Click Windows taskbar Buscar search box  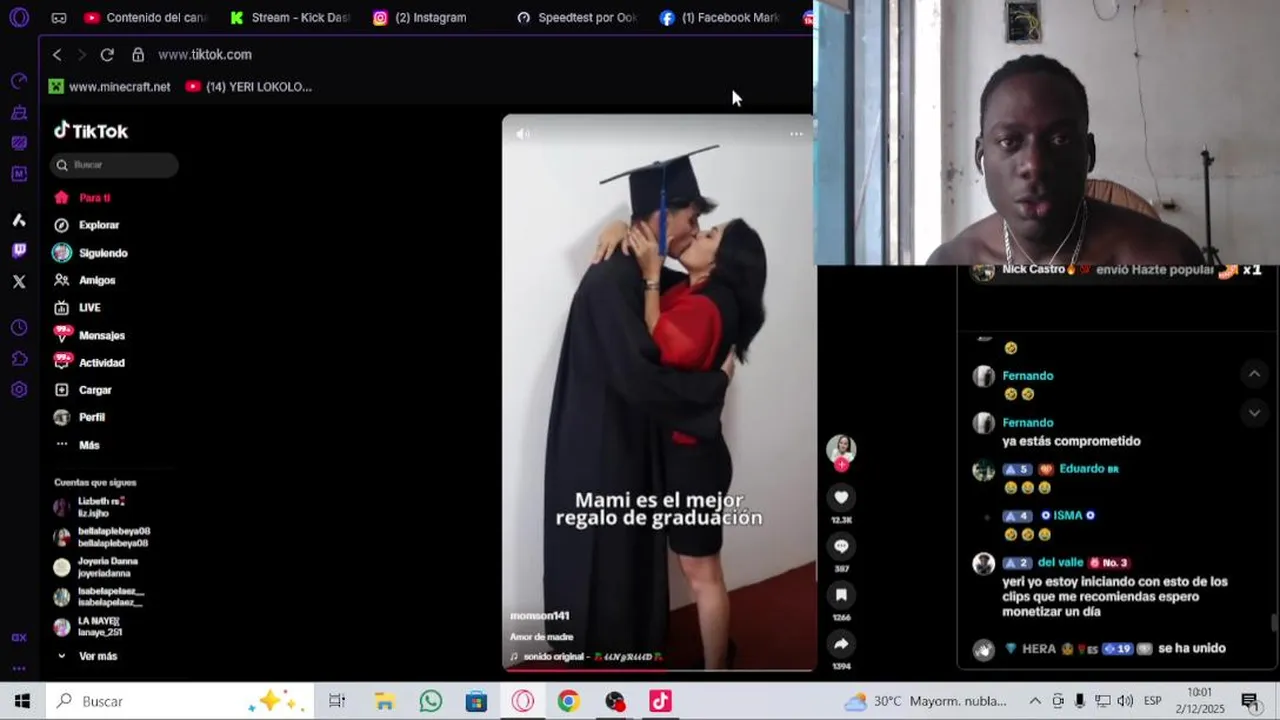[x=180, y=701]
